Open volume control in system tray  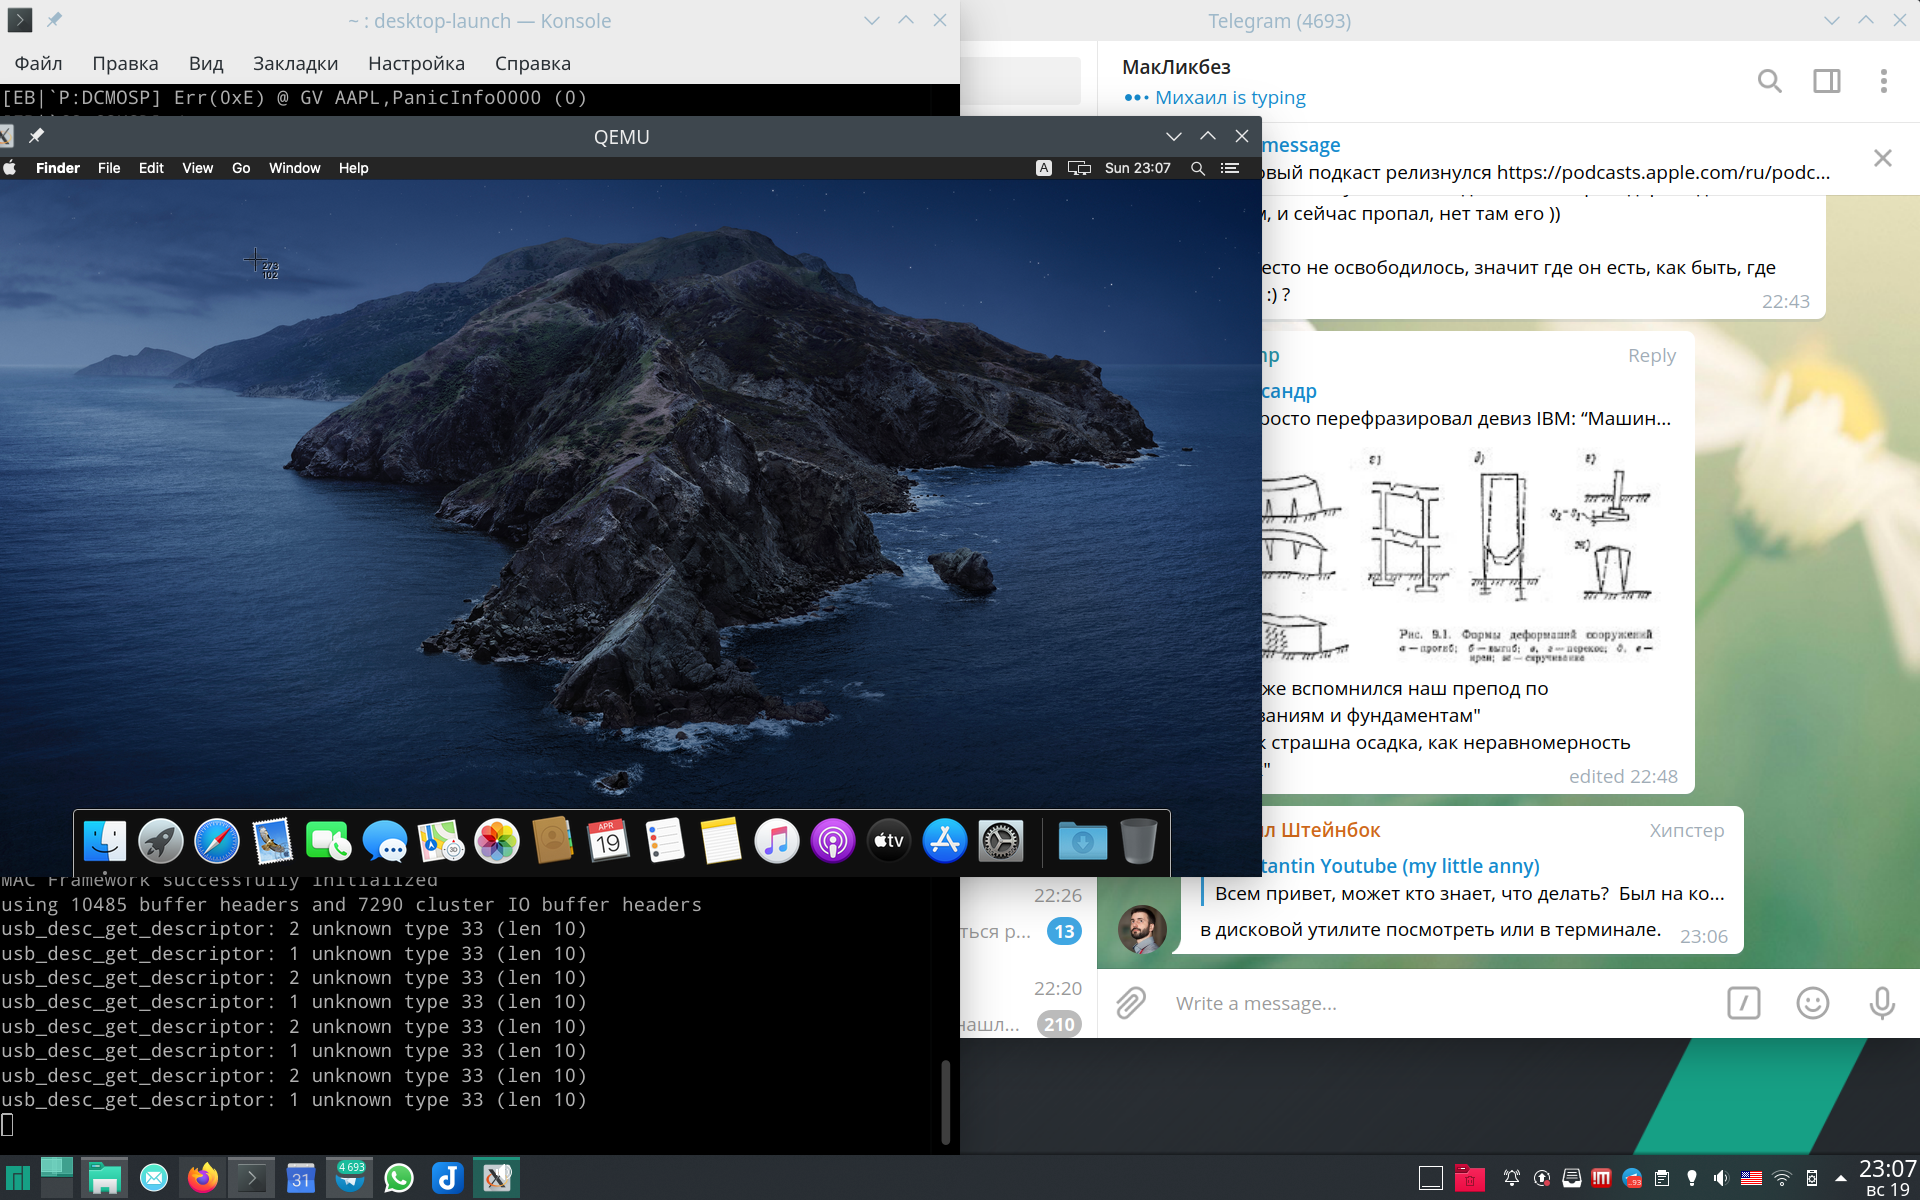click(1721, 1178)
